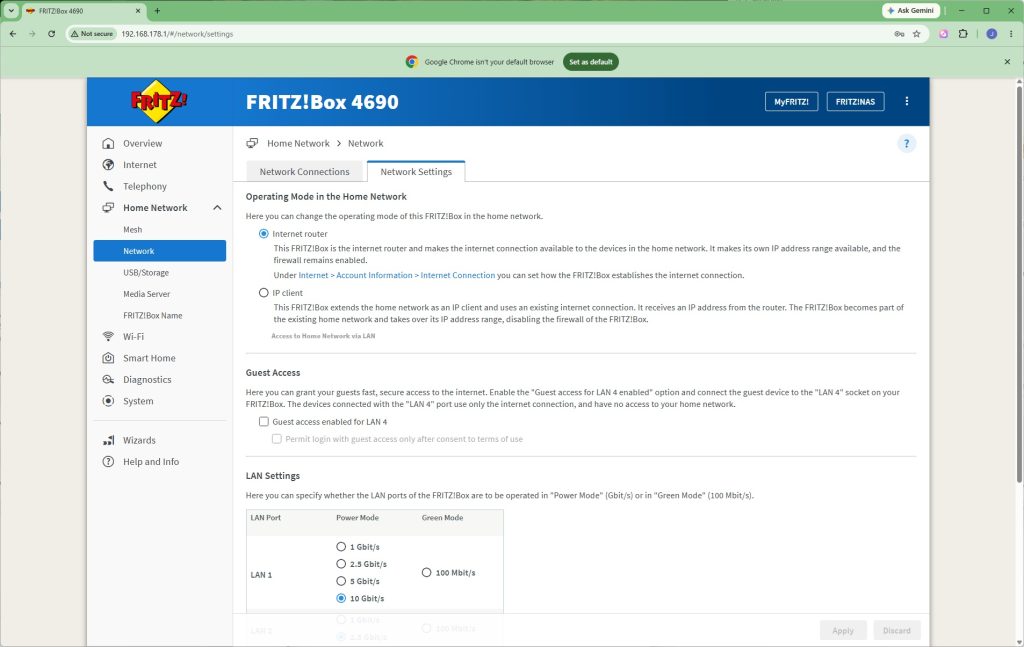
Task: Click the System icon in sidebar
Action: (108, 401)
